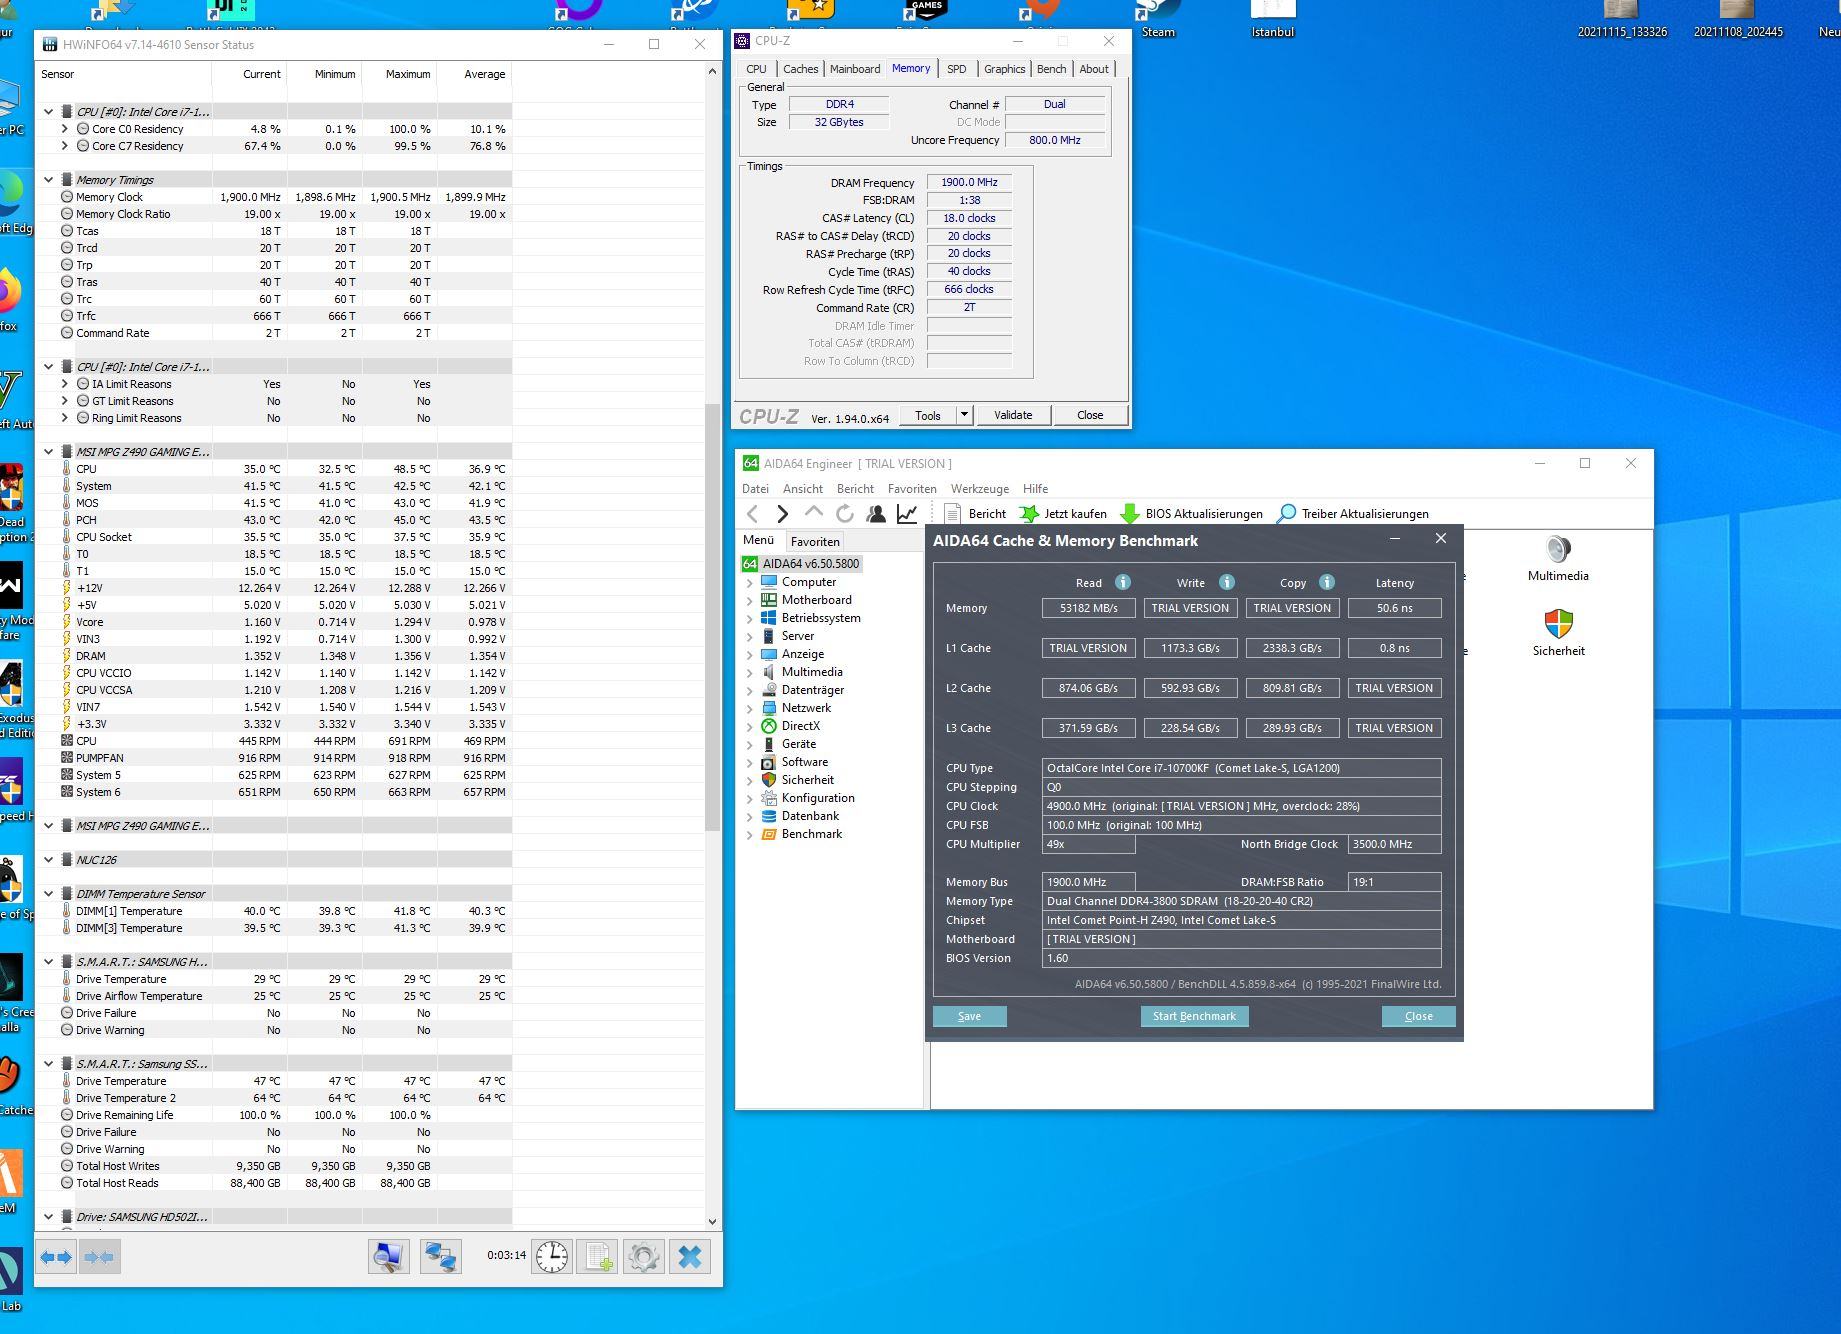The height and width of the screenshot is (1334, 1841).
Task: Click Jetzt kaufen toolbar item
Action: (1062, 514)
